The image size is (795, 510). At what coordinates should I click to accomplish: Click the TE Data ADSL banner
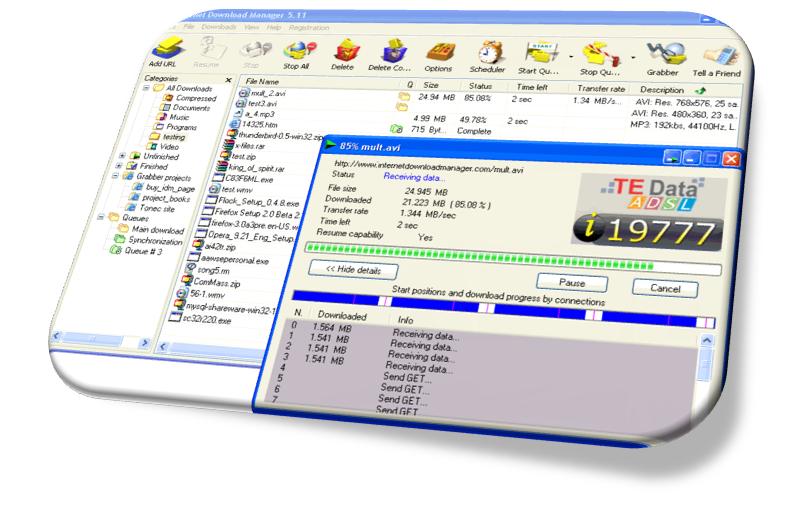tap(651, 213)
